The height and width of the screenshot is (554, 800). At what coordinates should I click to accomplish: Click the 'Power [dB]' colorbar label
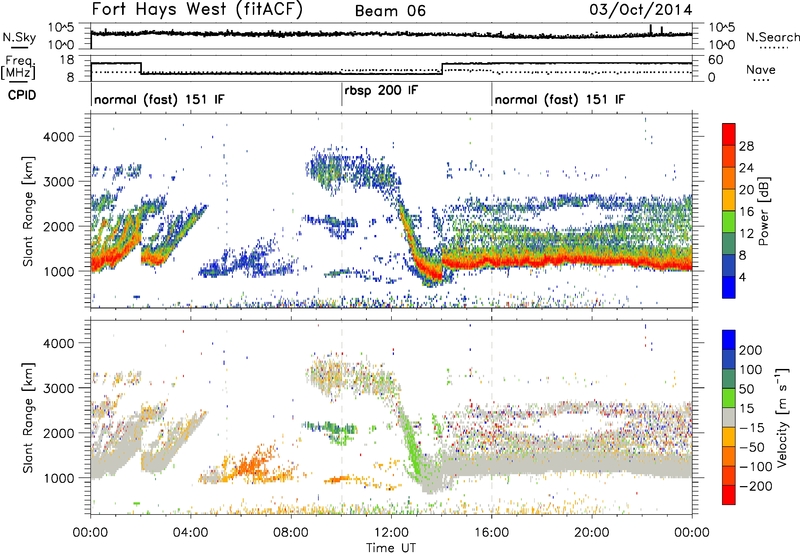pyautogui.click(x=763, y=211)
